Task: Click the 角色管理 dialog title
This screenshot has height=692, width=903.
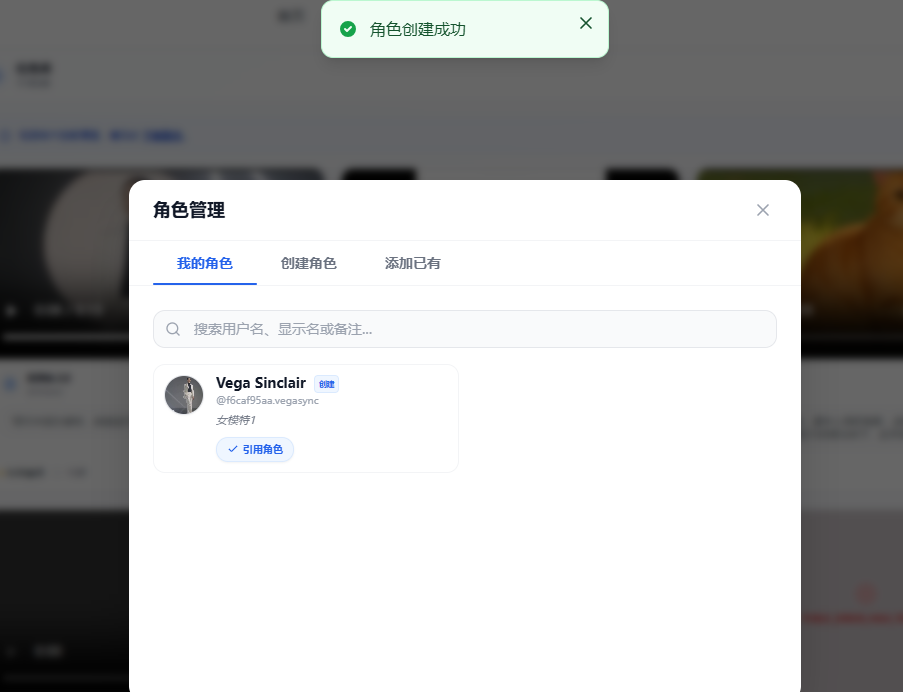Action: coord(189,210)
